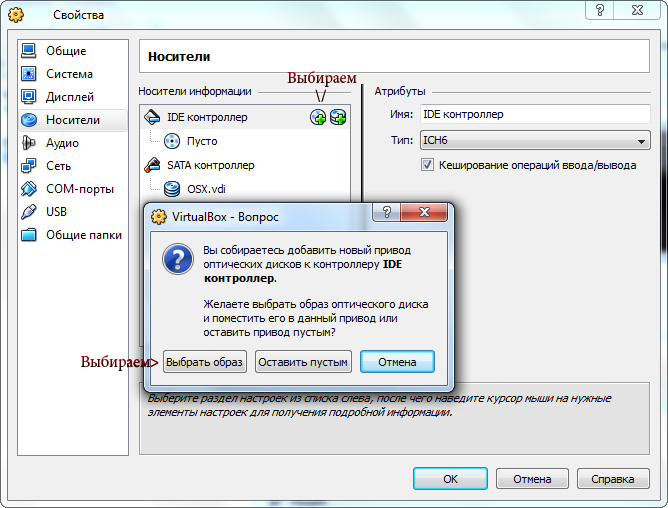This screenshot has height=508, width=668.
Task: Select the IDE контроллер tree row
Action: pos(245,117)
